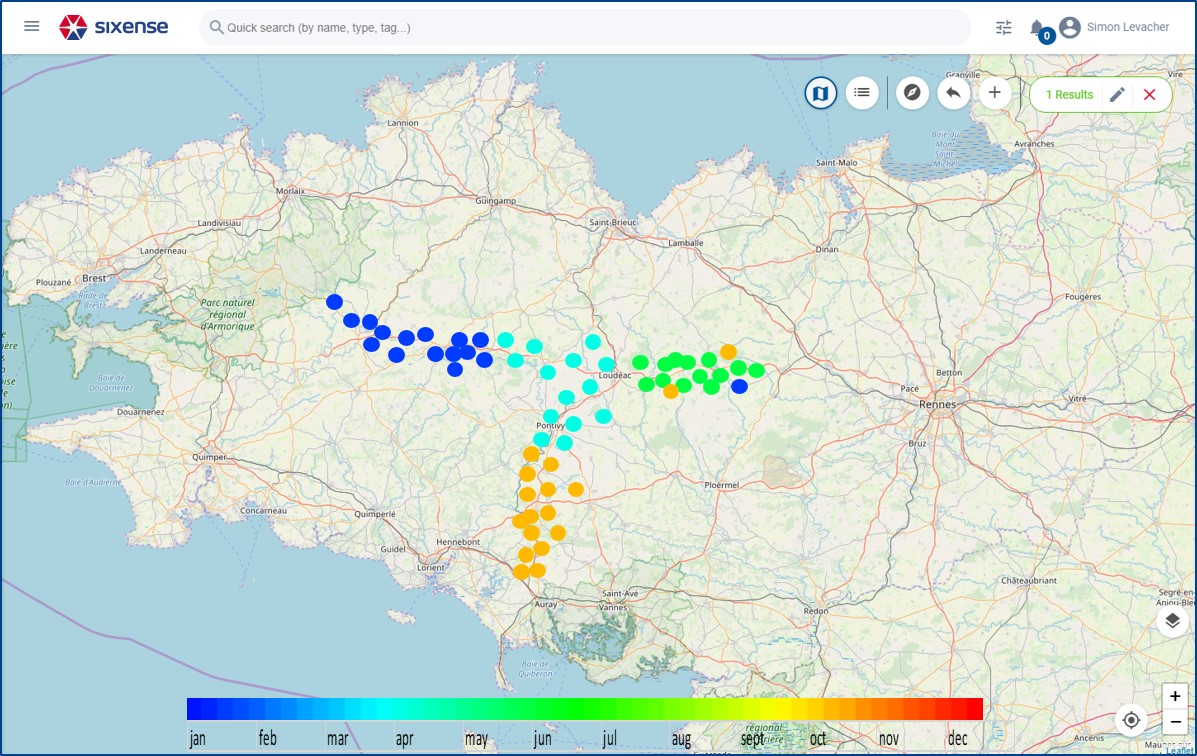The height and width of the screenshot is (756, 1197).
Task: Click the Châteaubriant label on map
Action: point(1029,580)
